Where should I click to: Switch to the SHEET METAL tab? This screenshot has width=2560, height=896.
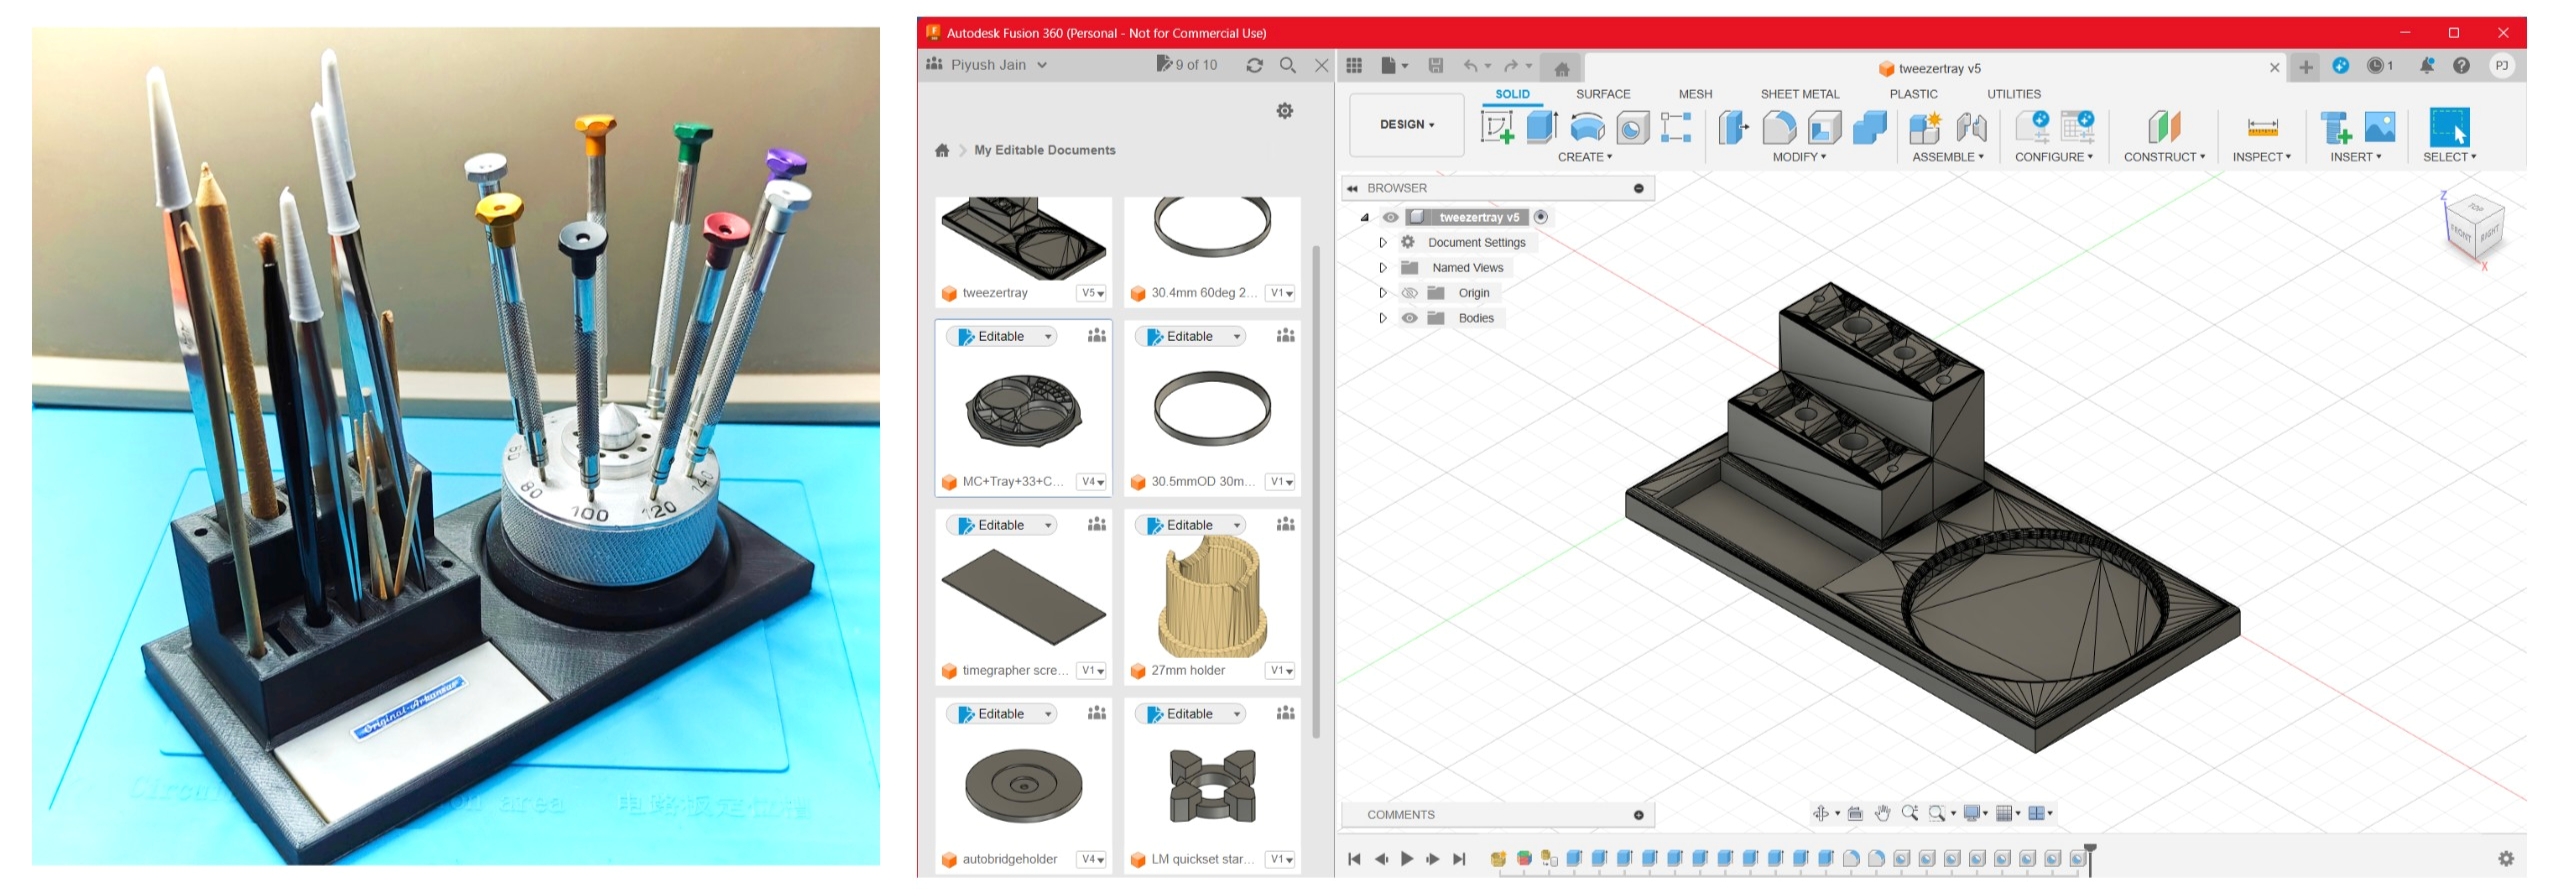click(1799, 94)
